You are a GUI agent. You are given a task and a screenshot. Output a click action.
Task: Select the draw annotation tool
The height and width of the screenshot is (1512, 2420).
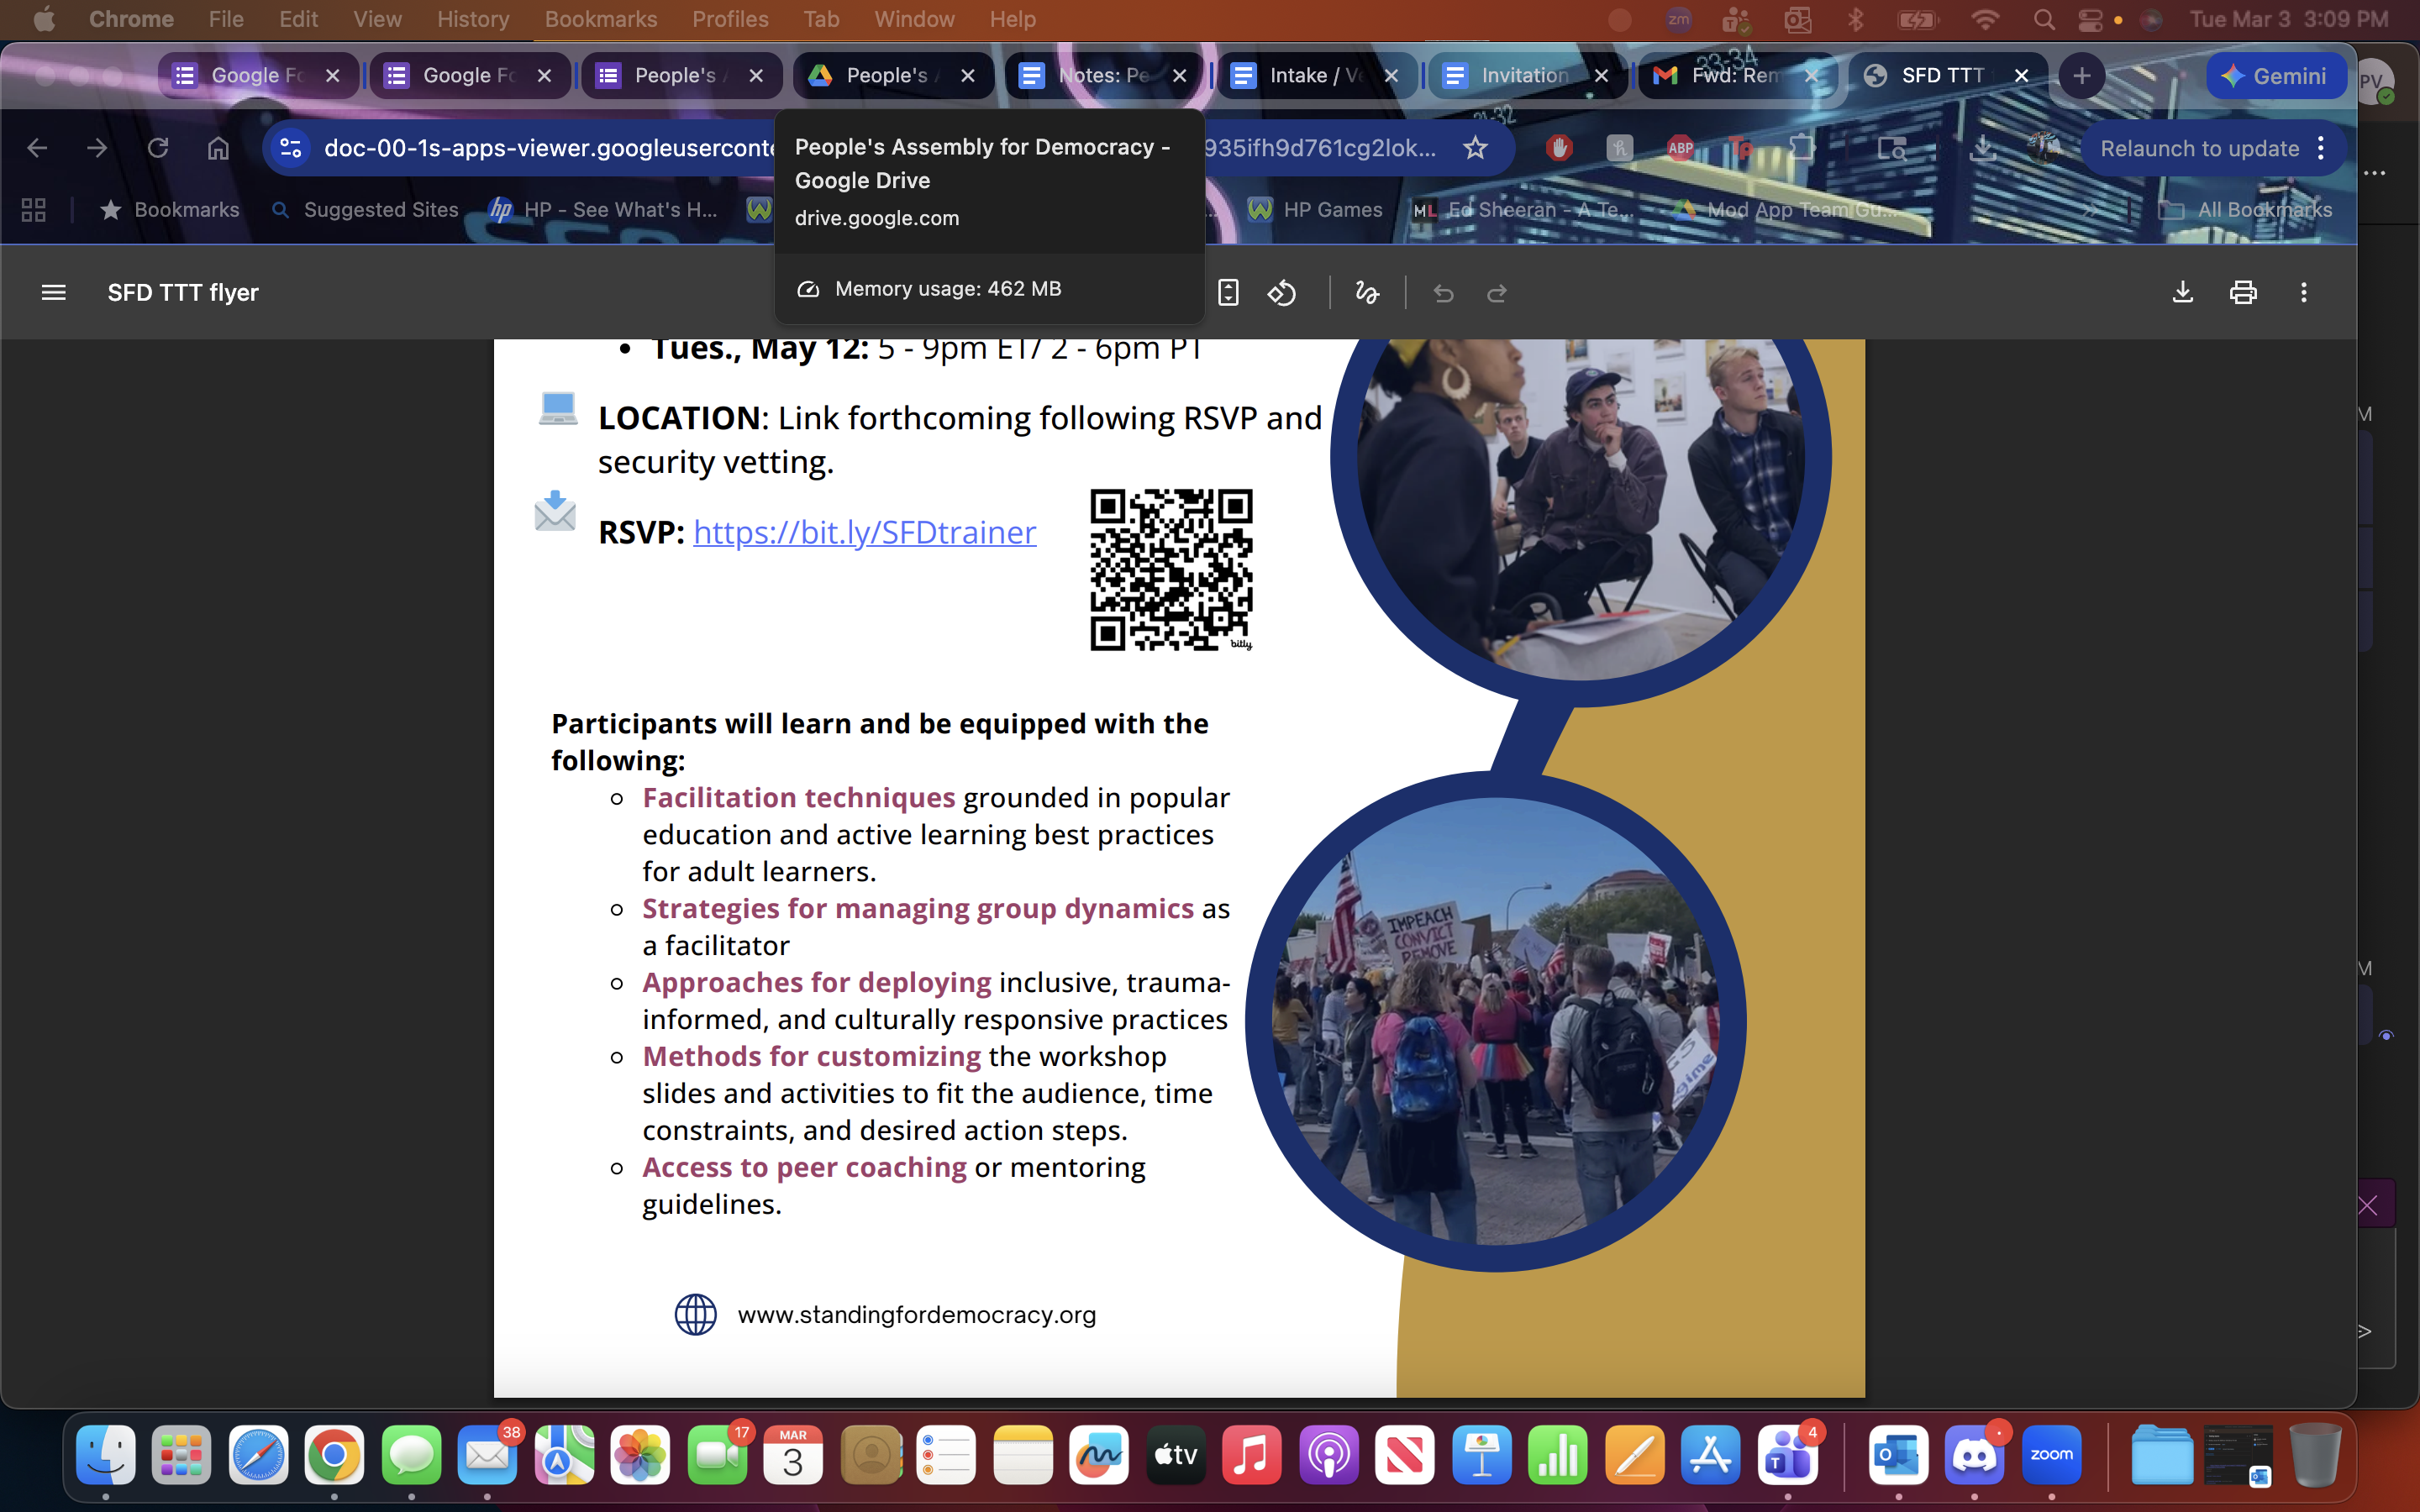[1367, 293]
